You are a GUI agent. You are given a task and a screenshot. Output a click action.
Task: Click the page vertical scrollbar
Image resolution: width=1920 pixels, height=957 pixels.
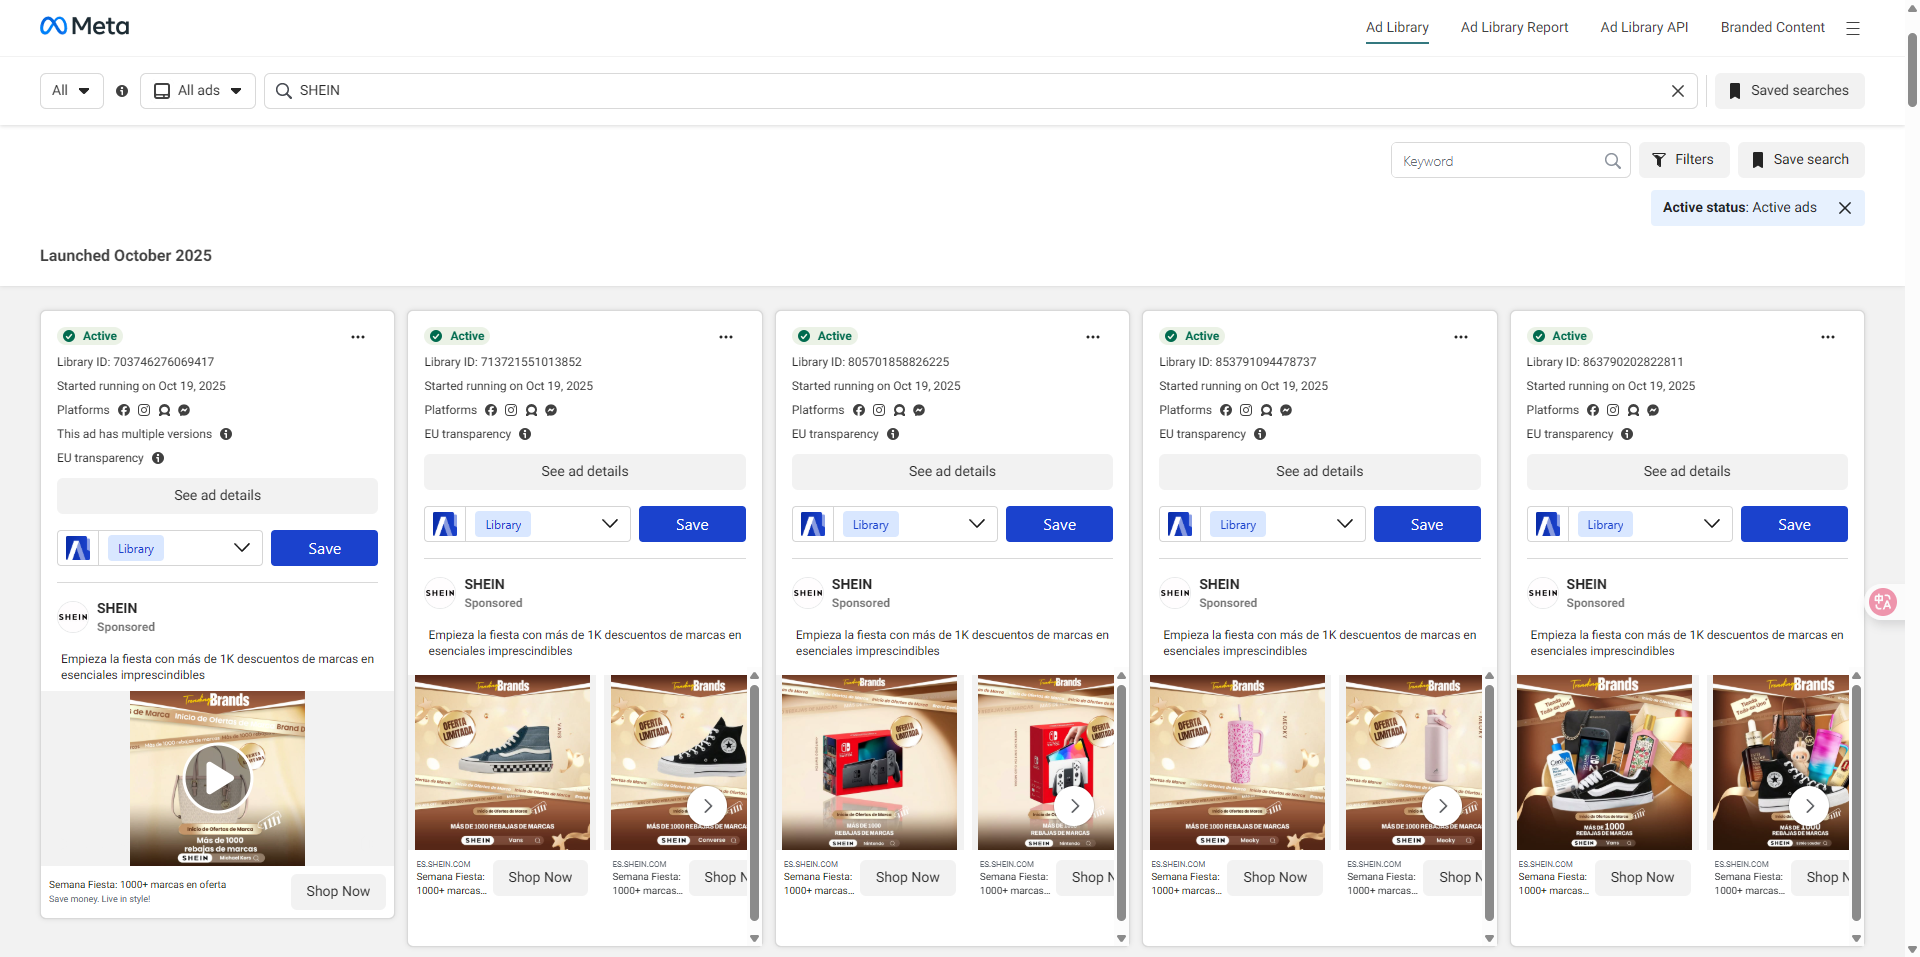[x=1912, y=70]
